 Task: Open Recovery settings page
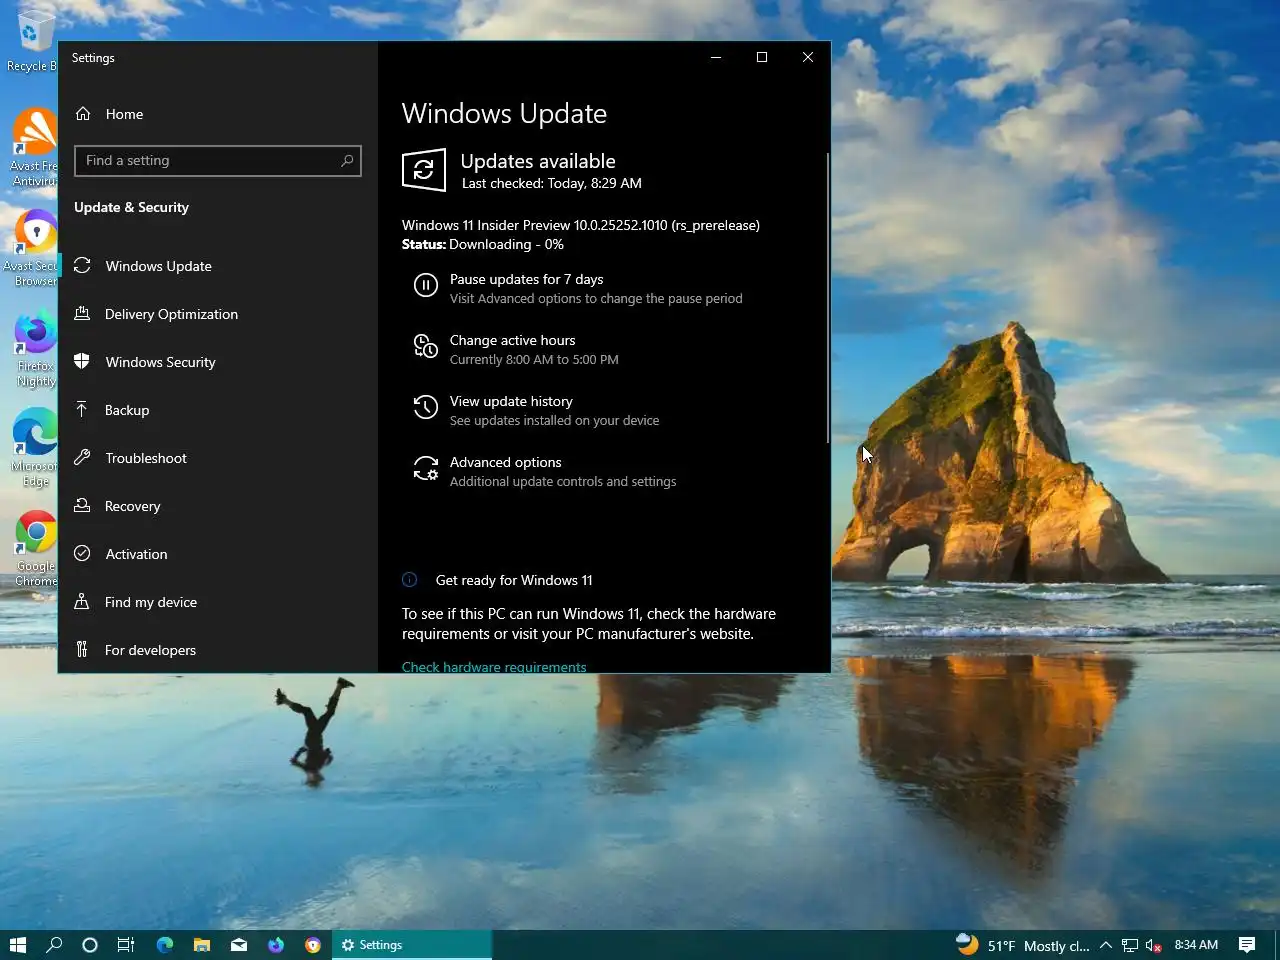[x=218, y=506]
